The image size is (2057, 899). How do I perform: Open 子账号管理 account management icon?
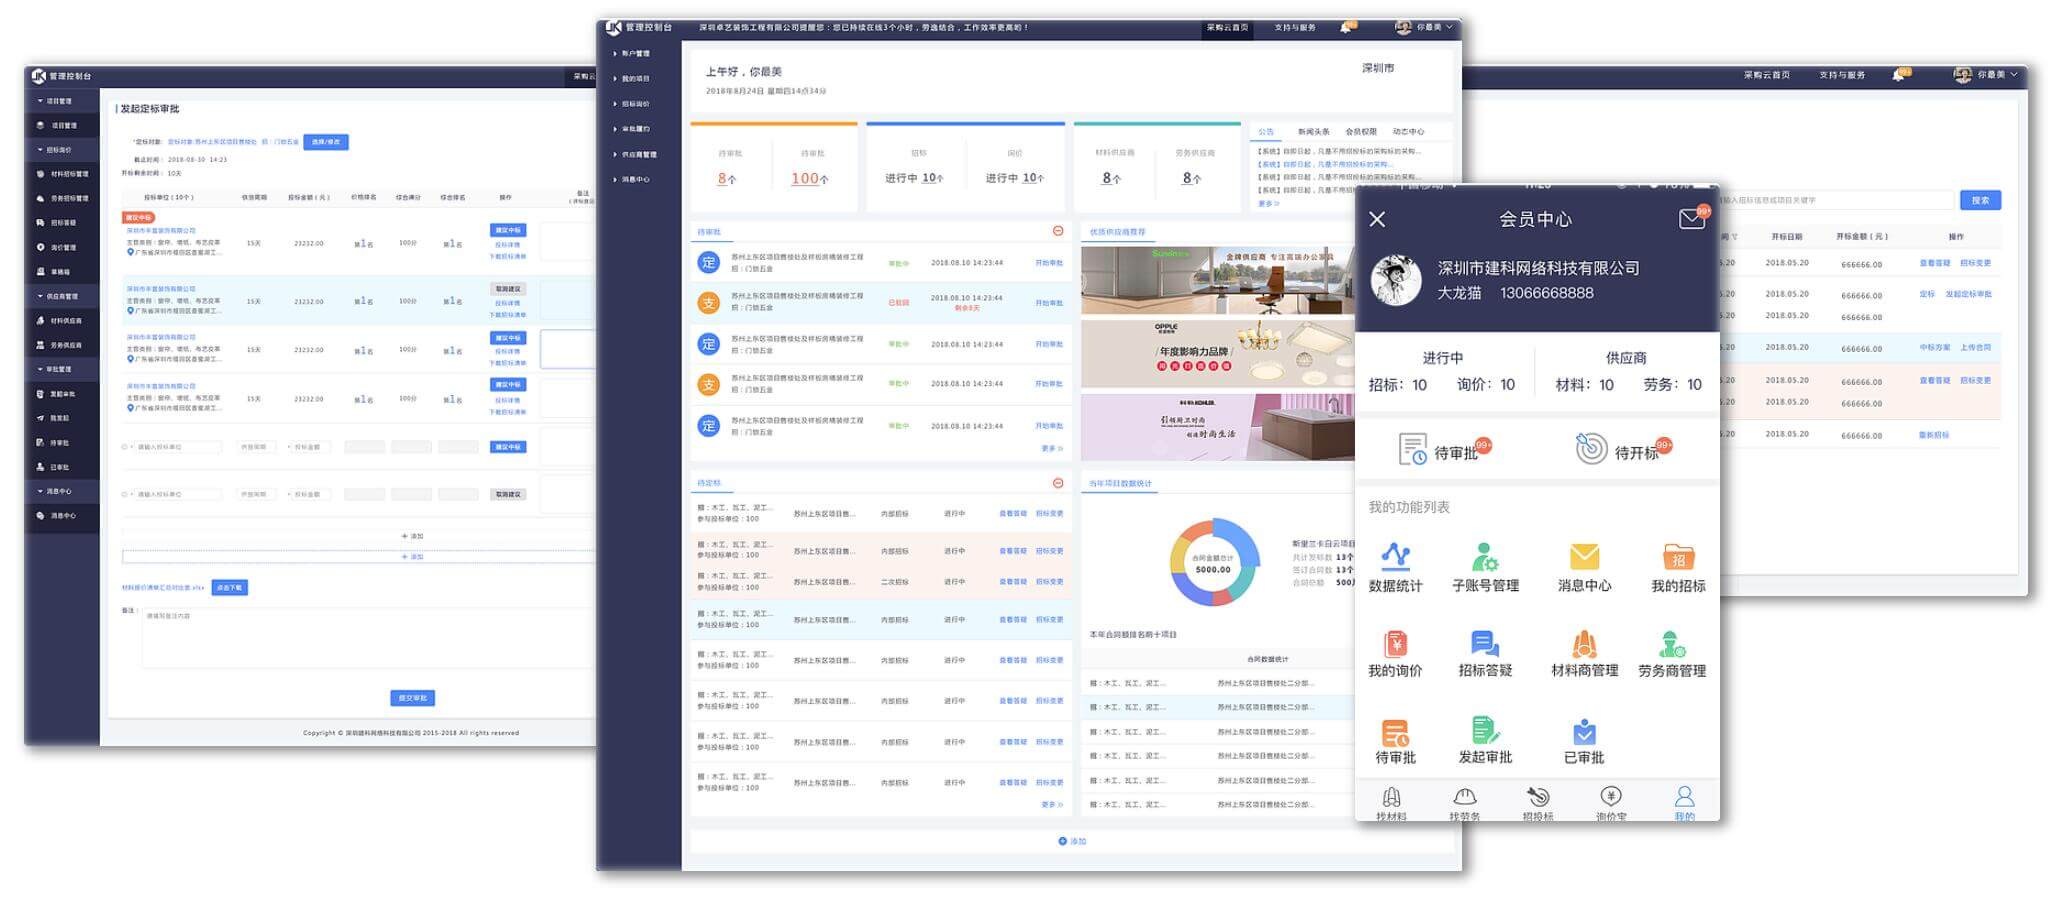pyautogui.click(x=1485, y=556)
